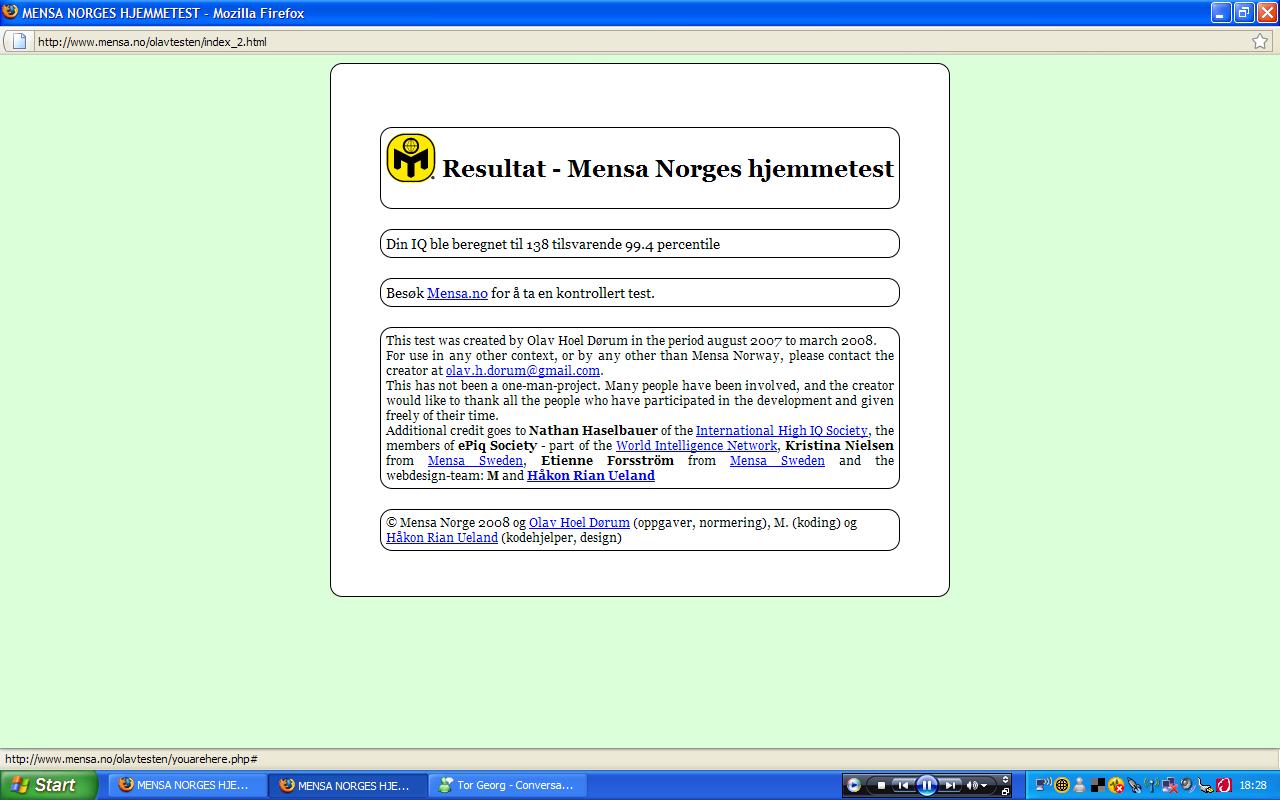Image resolution: width=1280 pixels, height=800 pixels.
Task: Click the 18:28 system clock
Action: 1253,786
